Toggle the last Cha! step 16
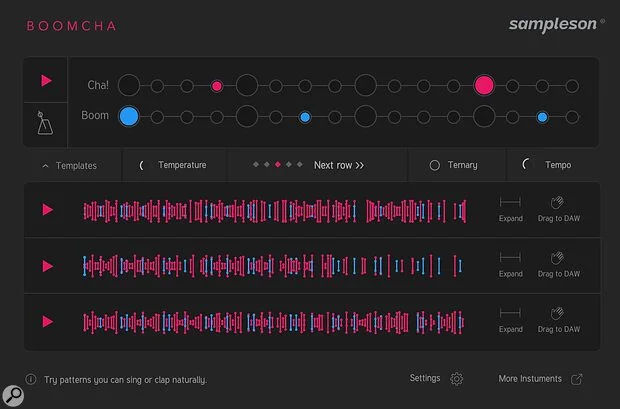 [x=572, y=86]
